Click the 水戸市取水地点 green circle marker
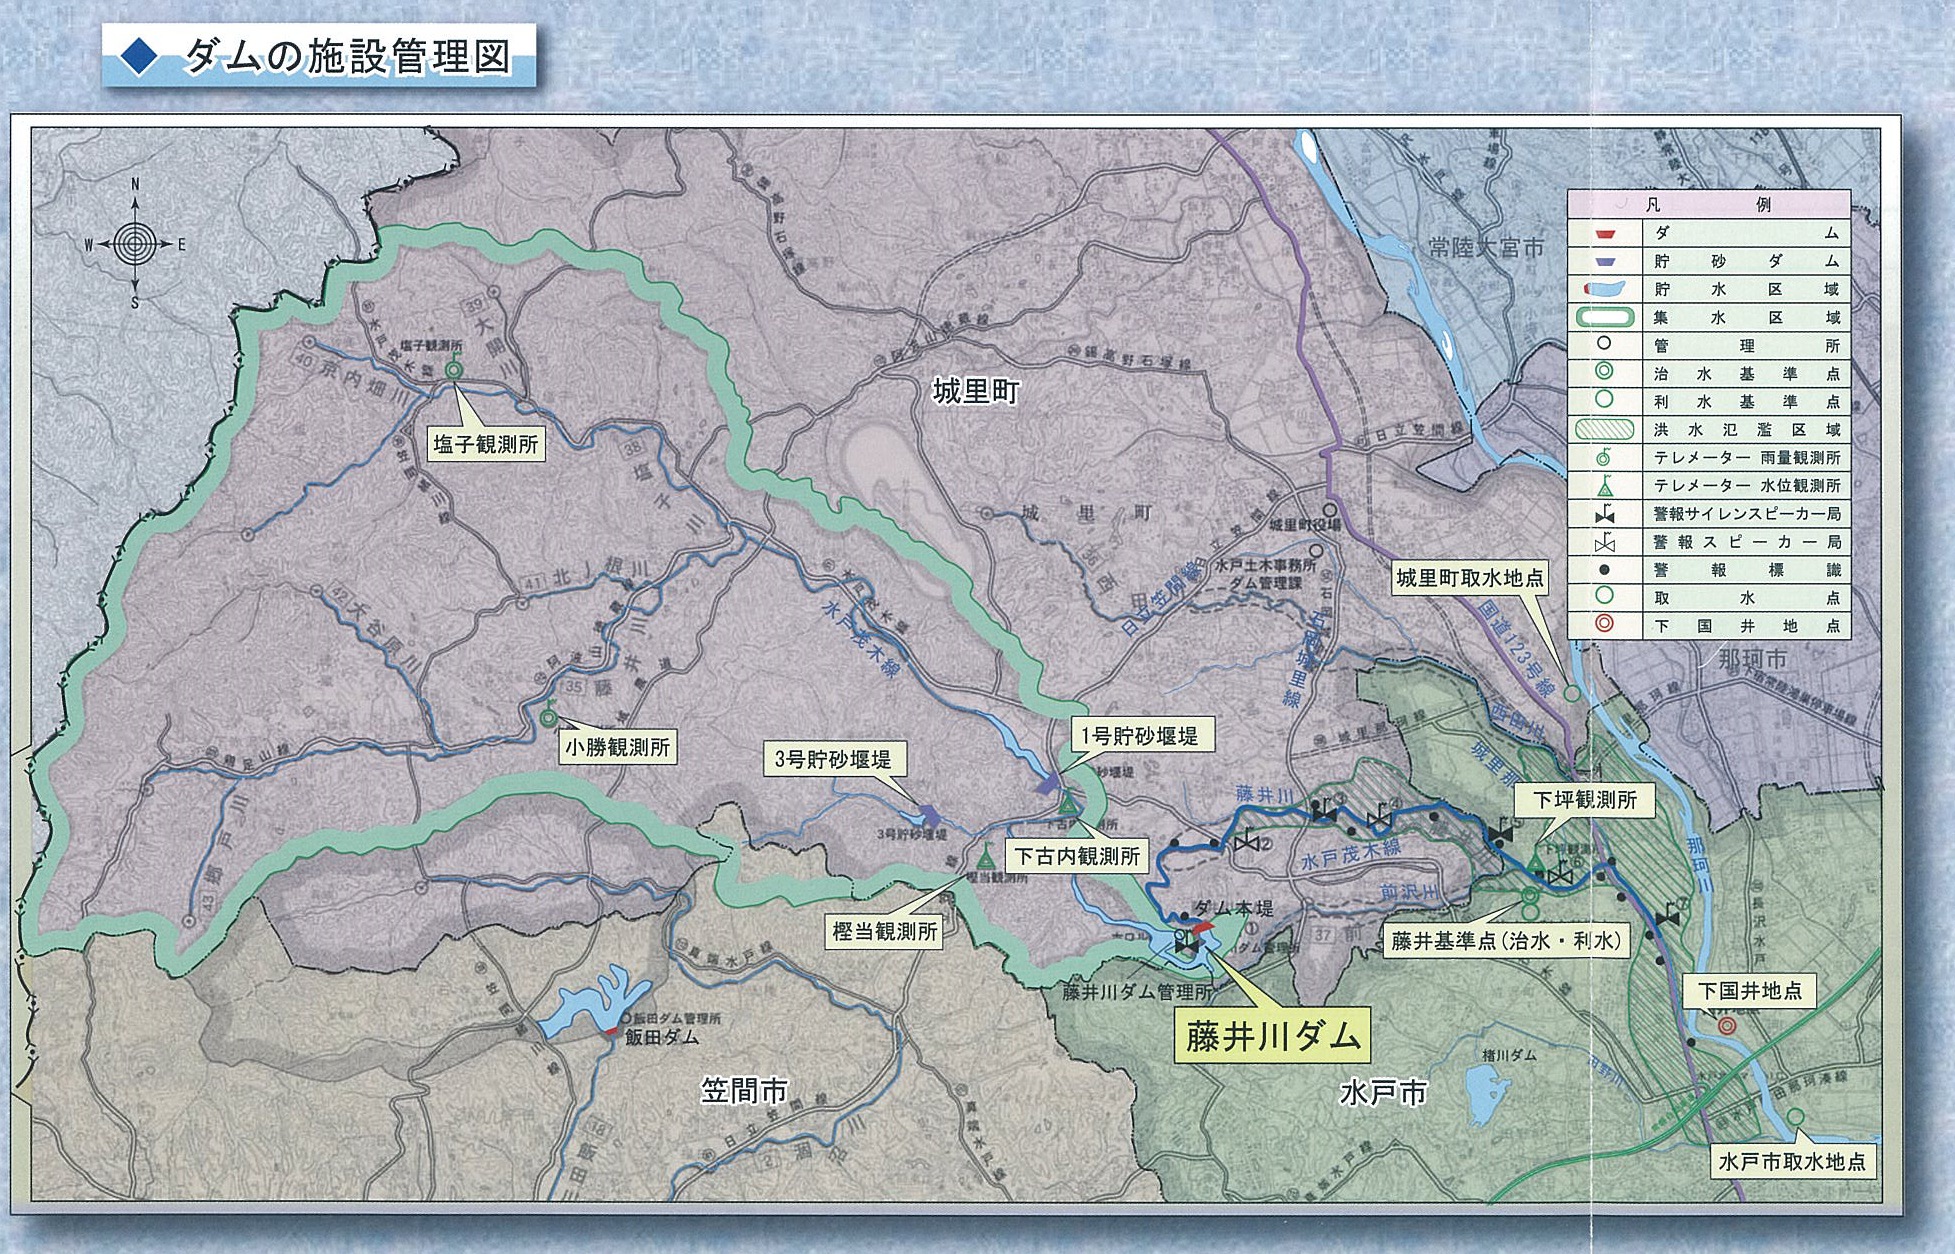This screenshot has height=1254, width=1955. [1795, 1116]
